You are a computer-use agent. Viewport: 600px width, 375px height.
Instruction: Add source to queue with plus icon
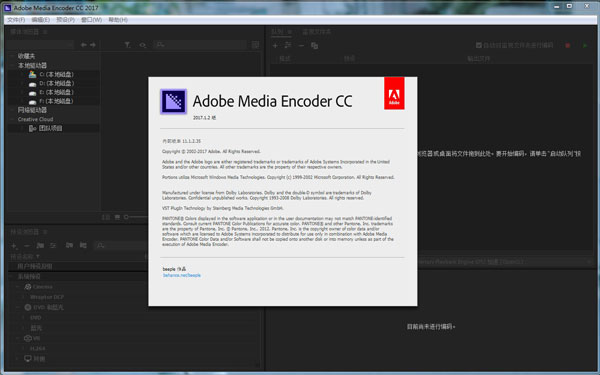[x=275, y=46]
